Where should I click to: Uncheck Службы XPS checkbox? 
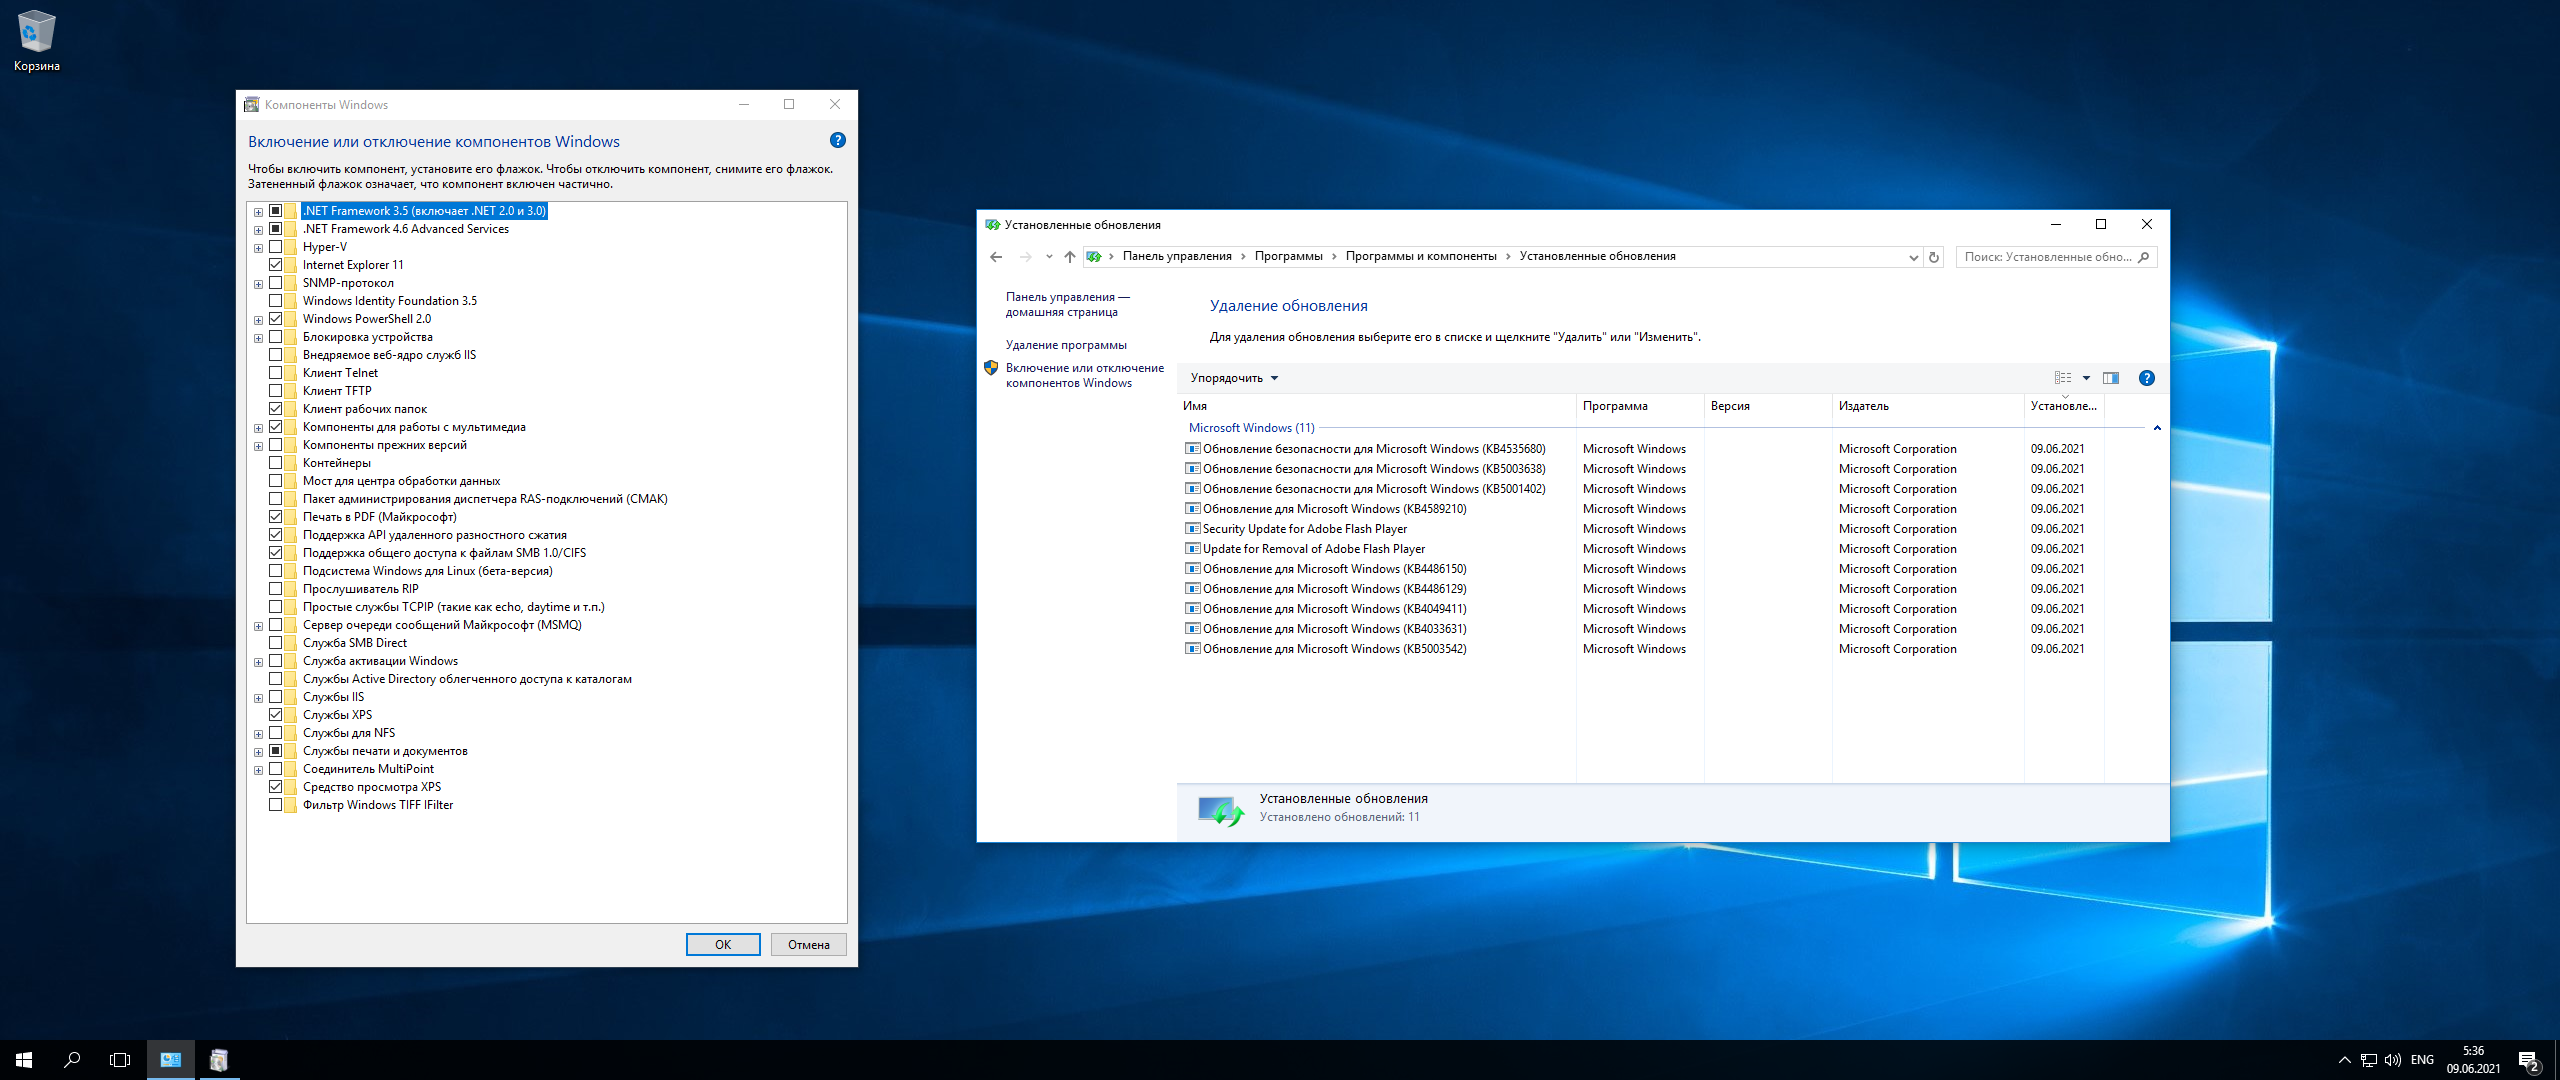click(275, 715)
